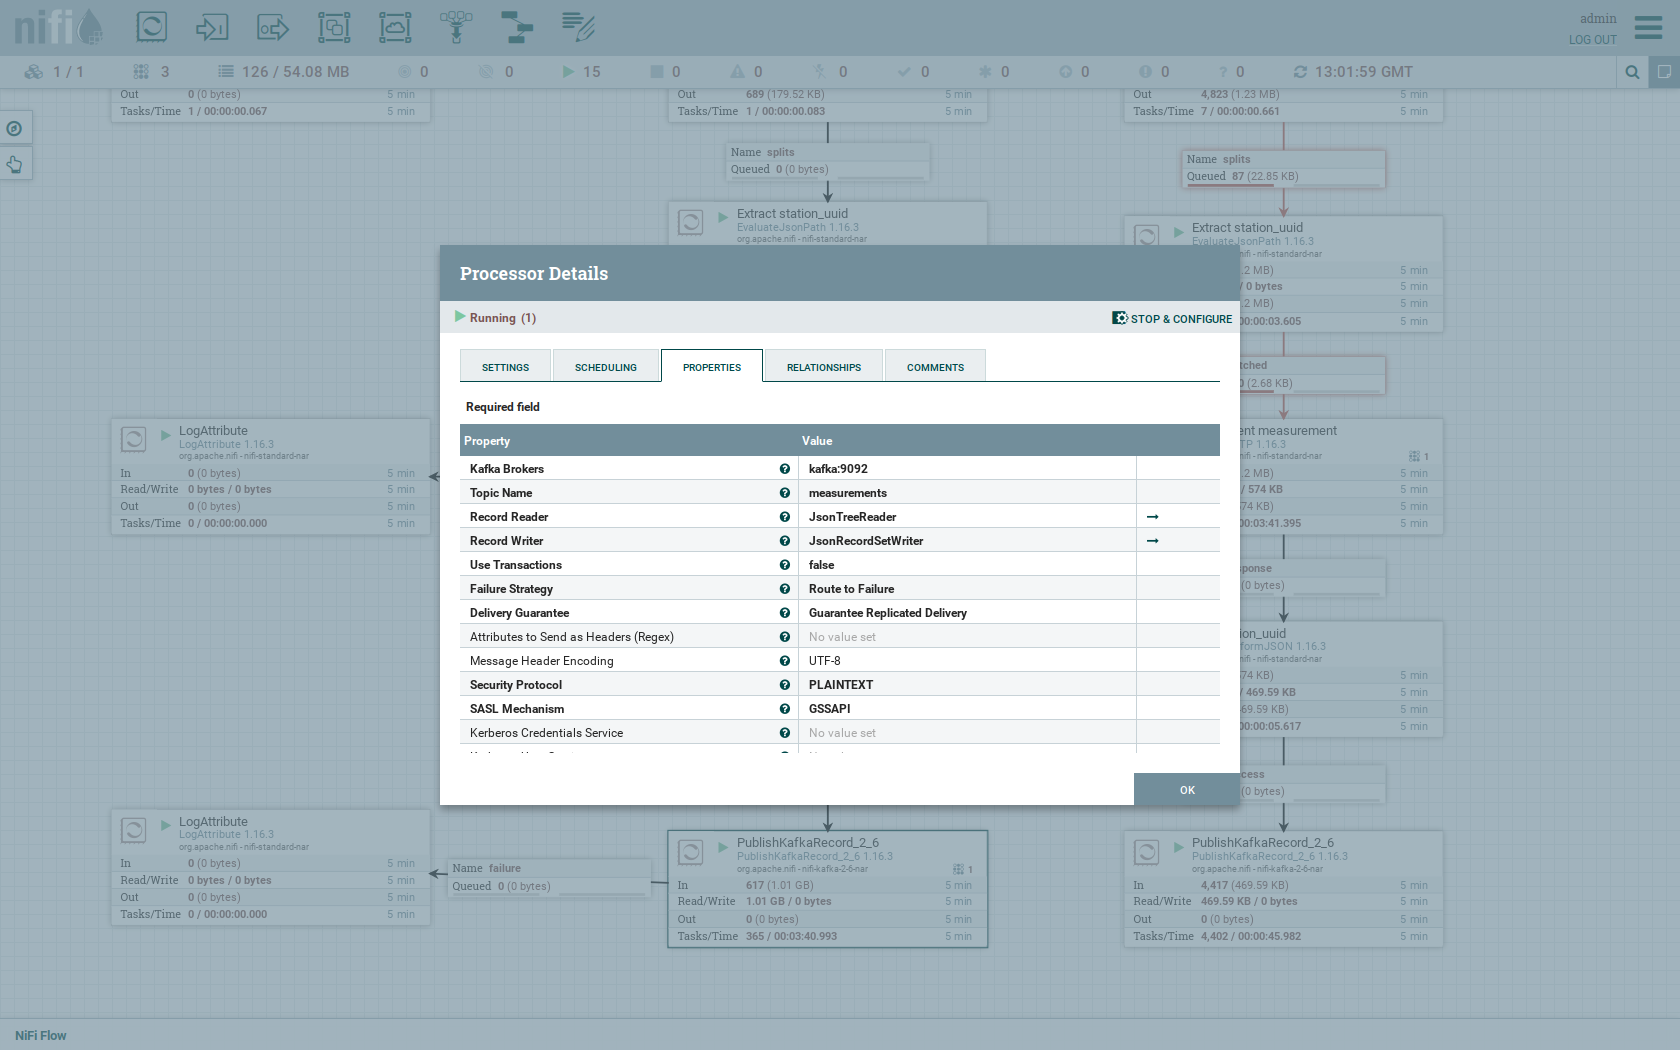Viewport: 1680px width, 1050px height.
Task: Open the canvas search magnifier
Action: tap(1632, 72)
